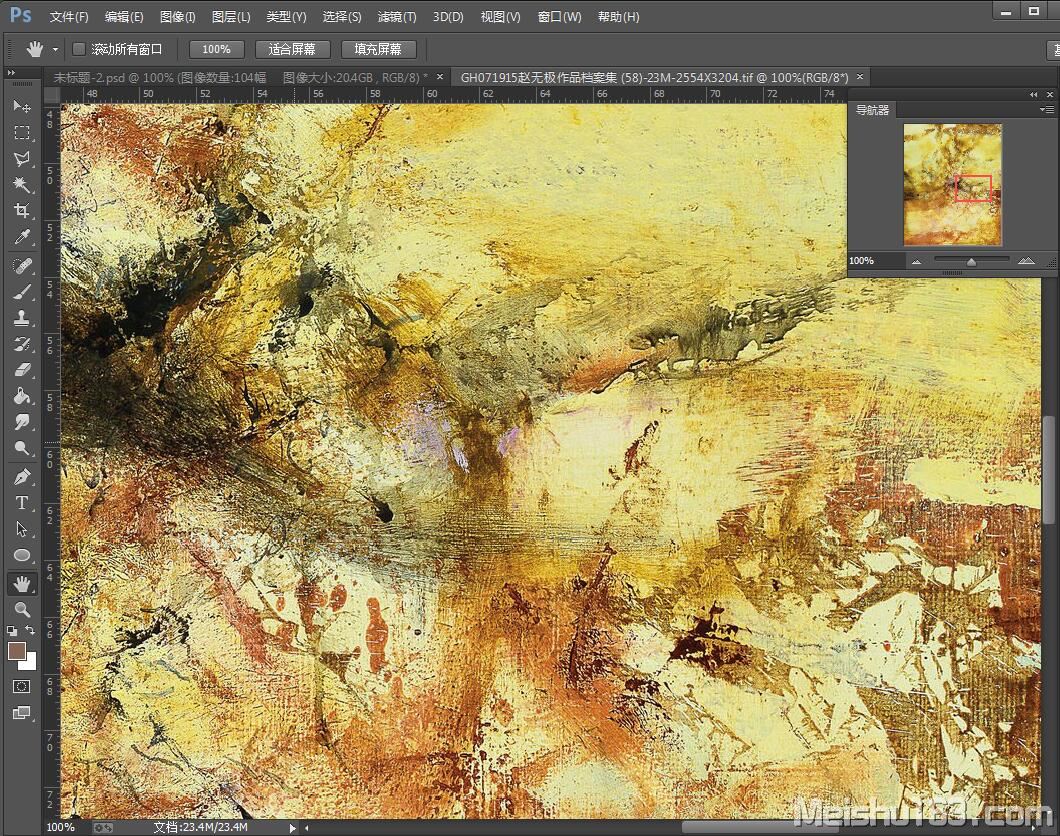Image resolution: width=1060 pixels, height=836 pixels.
Task: Click the Navigator zoom slider handle
Action: click(x=971, y=262)
